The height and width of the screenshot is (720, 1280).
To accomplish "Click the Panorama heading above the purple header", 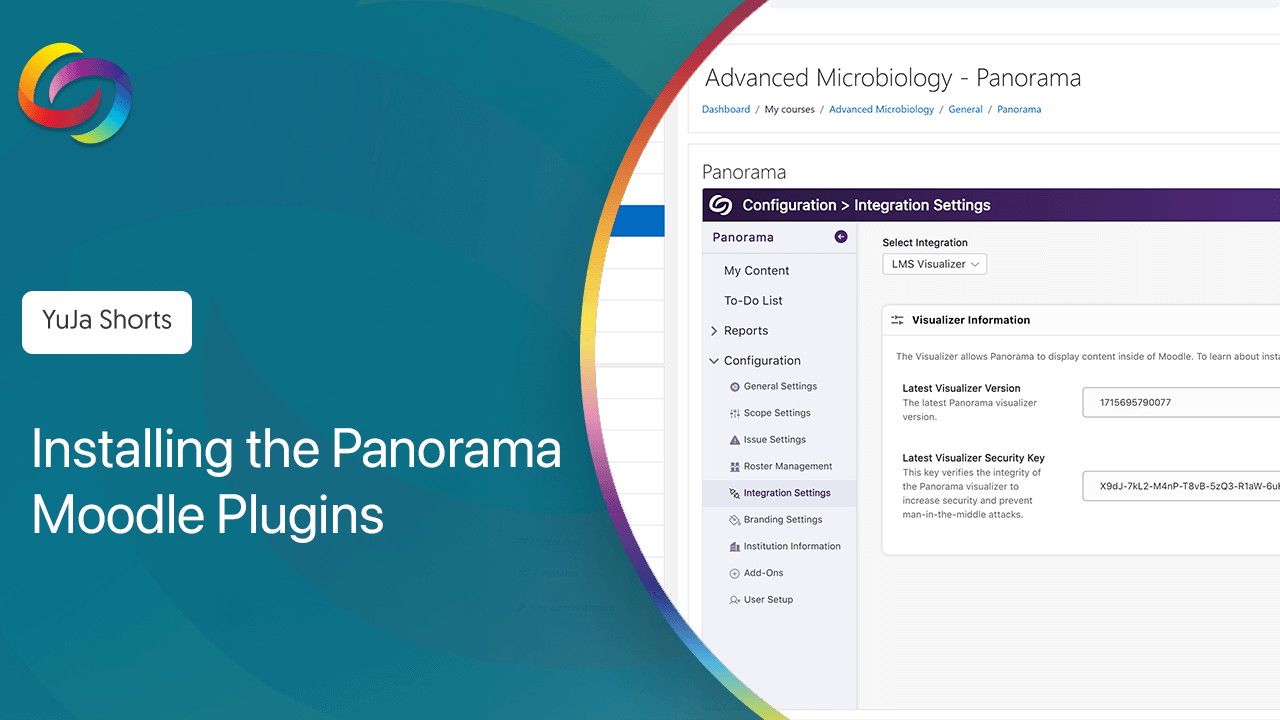I will coord(744,172).
